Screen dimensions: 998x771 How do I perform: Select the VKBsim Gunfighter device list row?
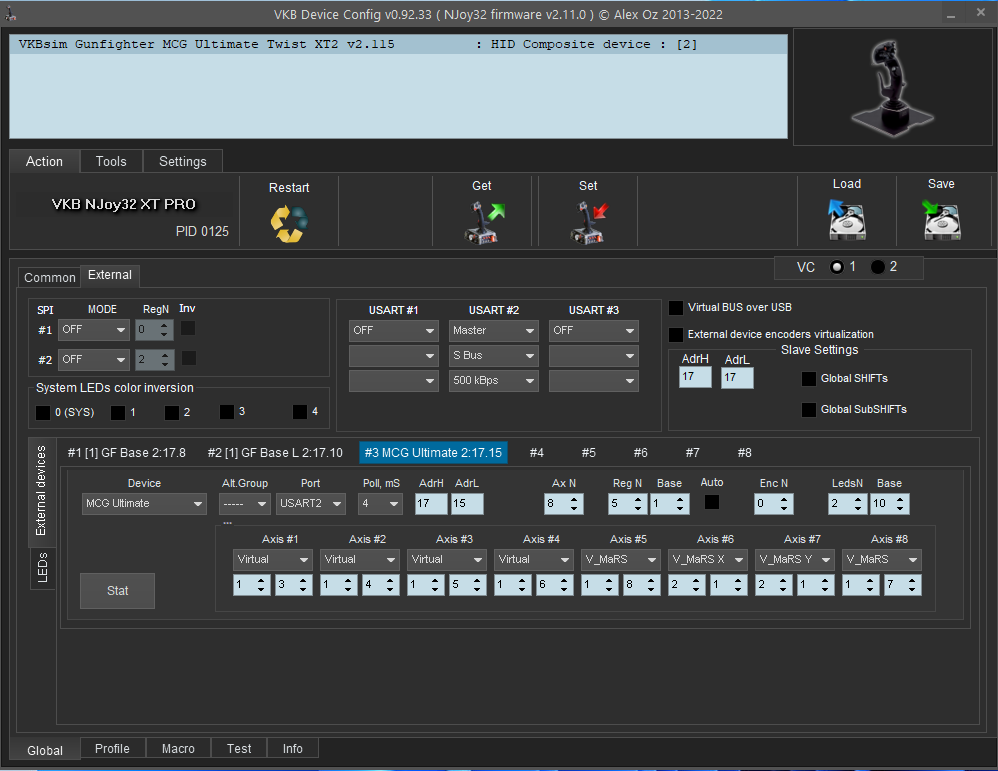coord(398,45)
